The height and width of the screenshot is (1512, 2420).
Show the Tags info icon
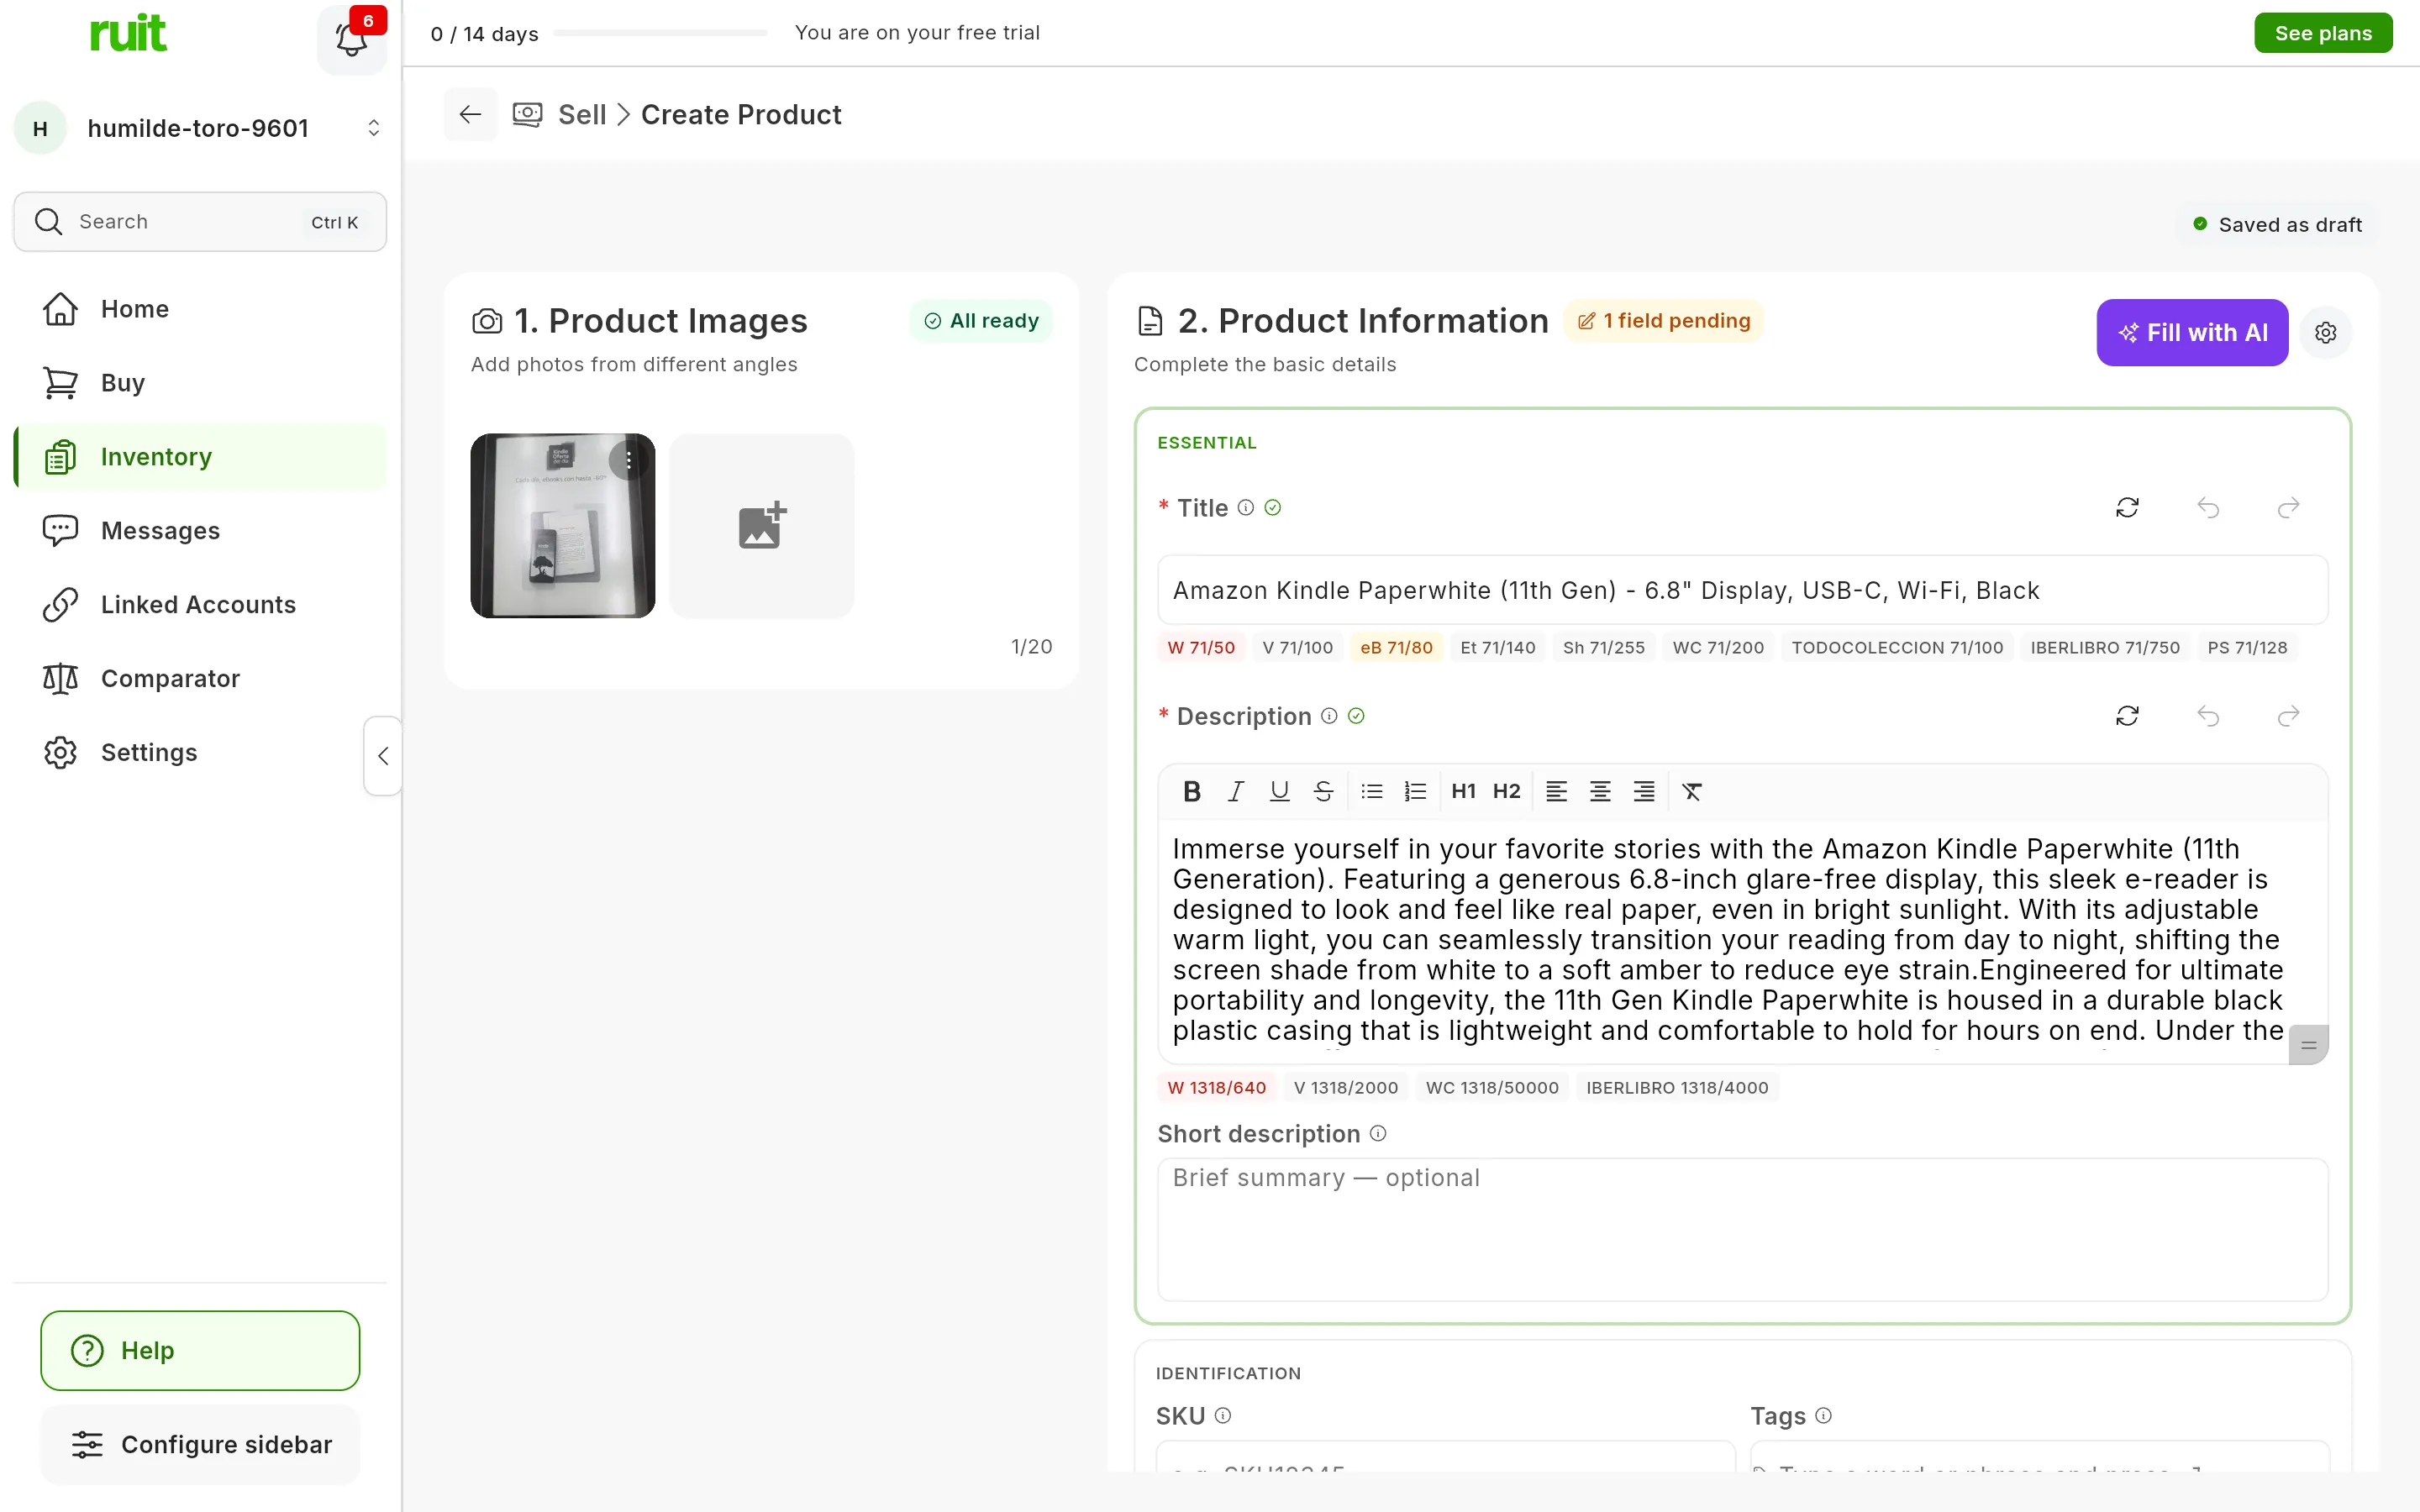[1823, 1416]
